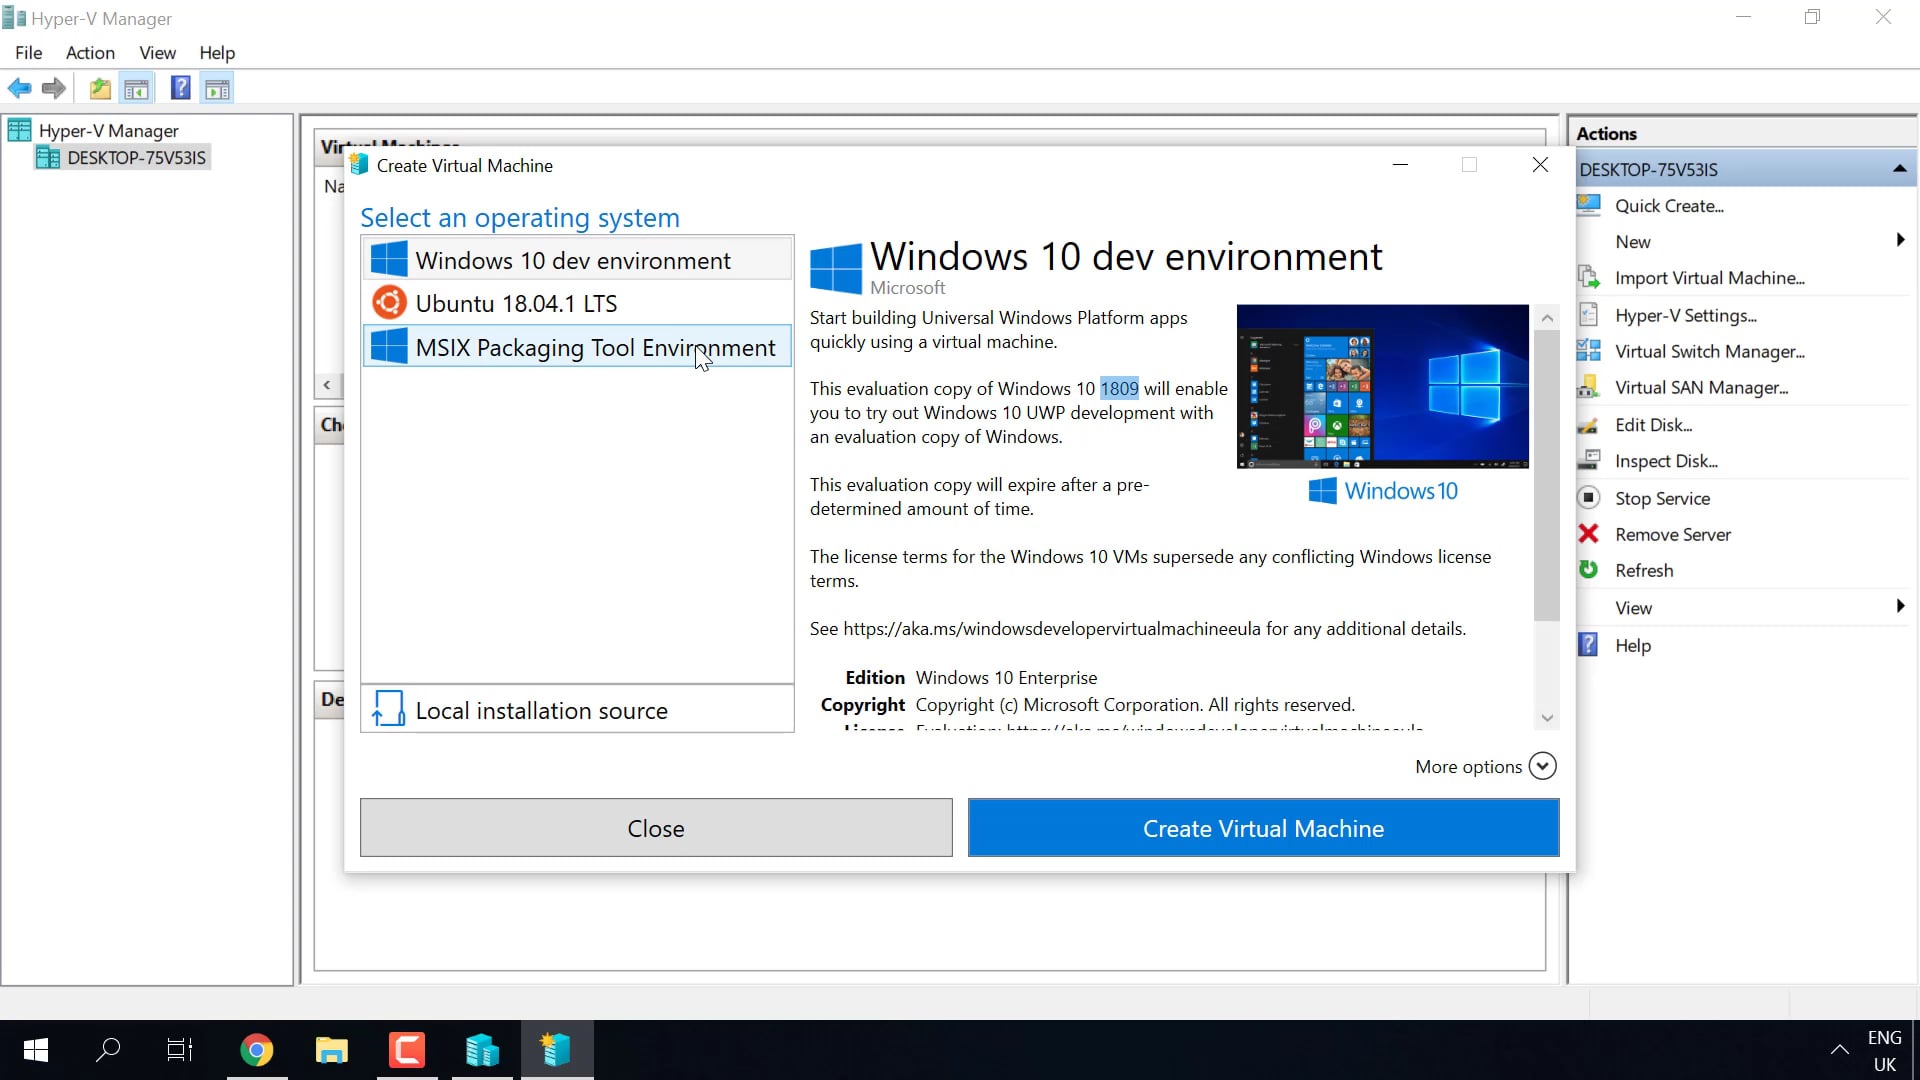Expand More options chevron
This screenshot has width=1920, height=1080.
(1542, 766)
